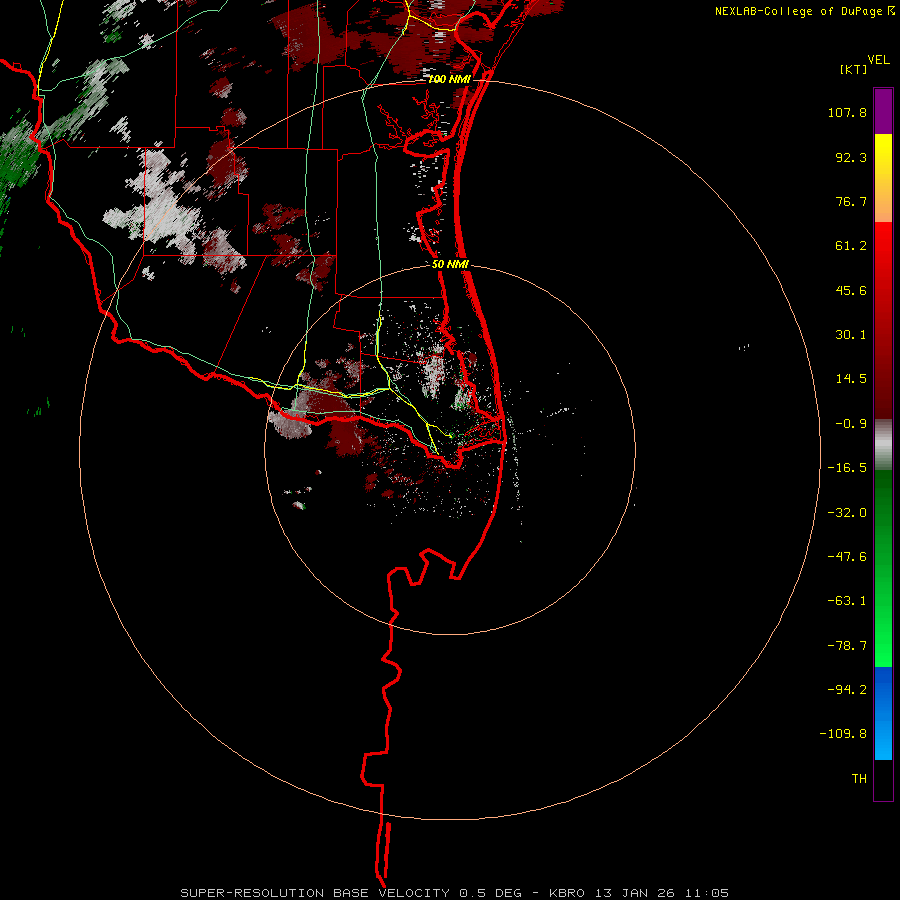Click the 45.6 value on the velocity scale

pos(851,290)
